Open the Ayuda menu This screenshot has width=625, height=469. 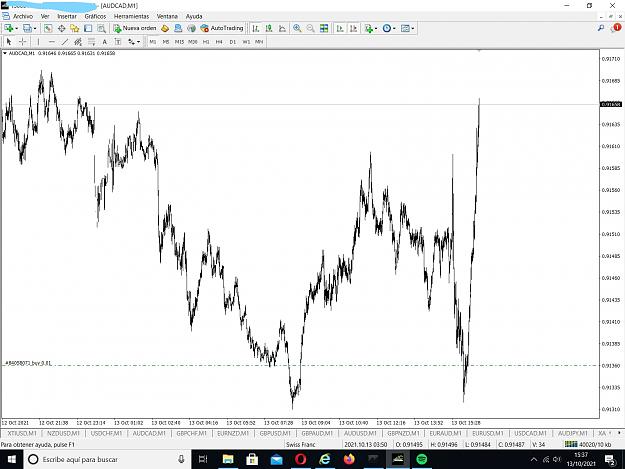coord(194,16)
